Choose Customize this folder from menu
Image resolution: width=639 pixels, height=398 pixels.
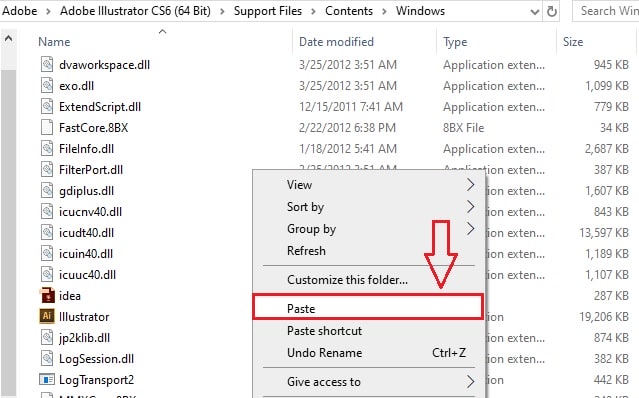tap(347, 280)
